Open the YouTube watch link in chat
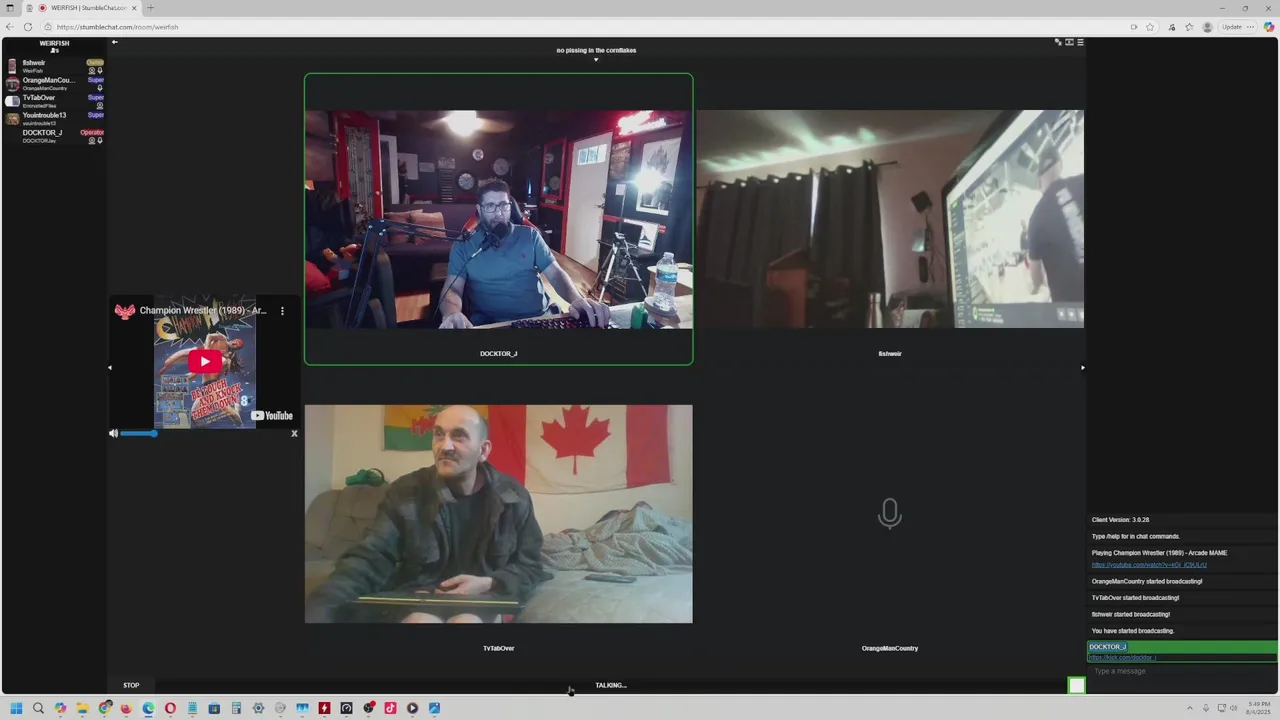The image size is (1280, 720). [x=1149, y=565]
